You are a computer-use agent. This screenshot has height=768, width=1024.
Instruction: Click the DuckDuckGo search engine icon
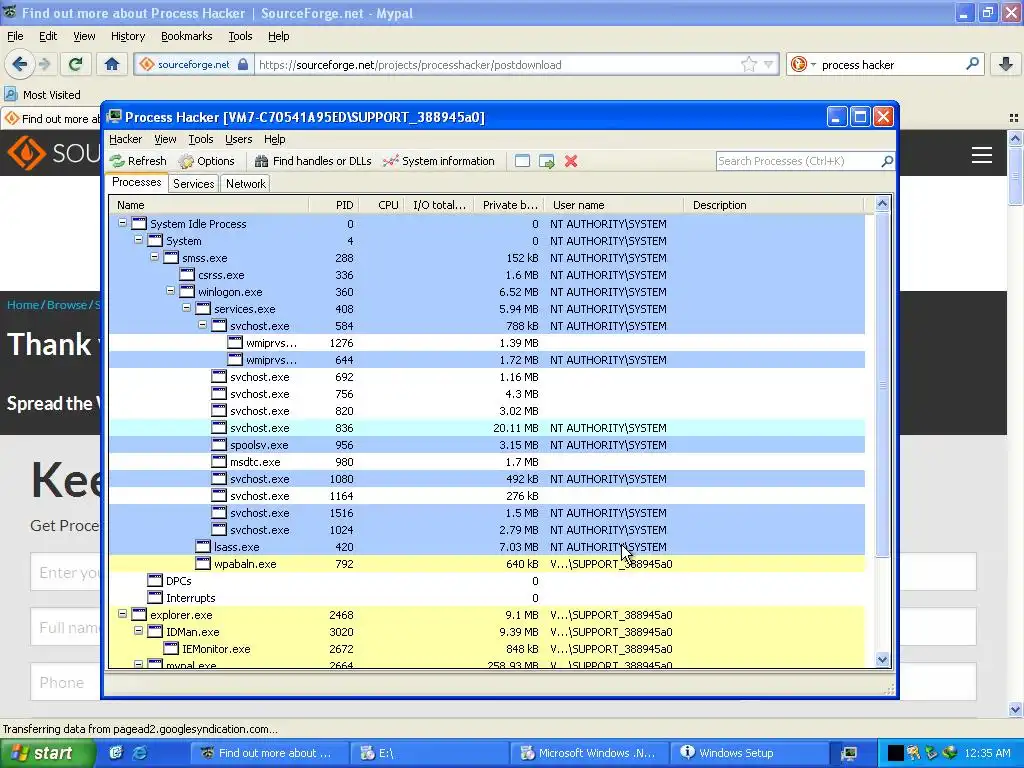click(x=798, y=64)
